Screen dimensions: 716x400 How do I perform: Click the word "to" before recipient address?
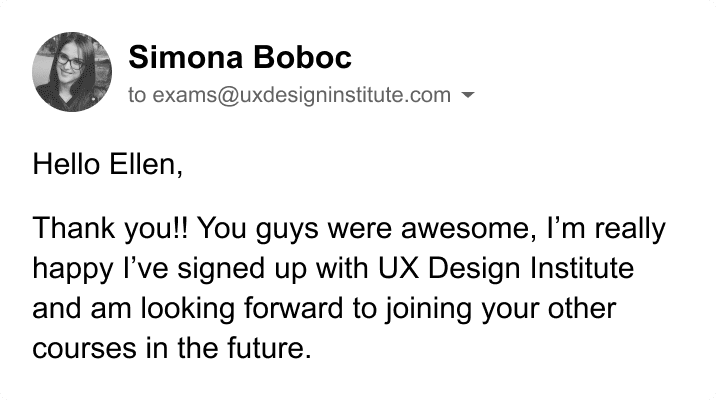coord(137,96)
